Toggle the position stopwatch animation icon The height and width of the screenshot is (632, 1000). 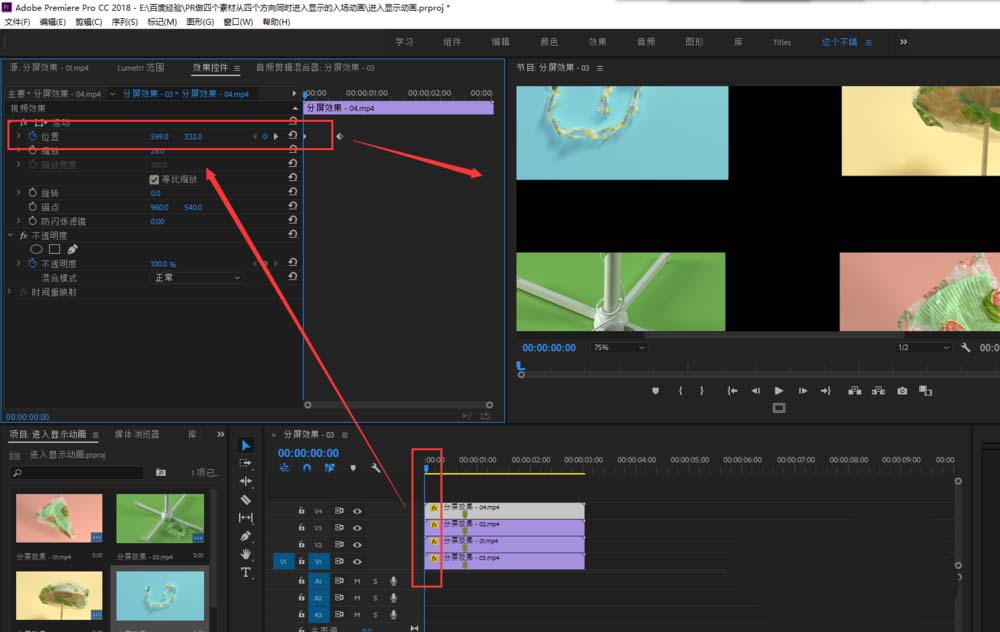click(x=32, y=136)
